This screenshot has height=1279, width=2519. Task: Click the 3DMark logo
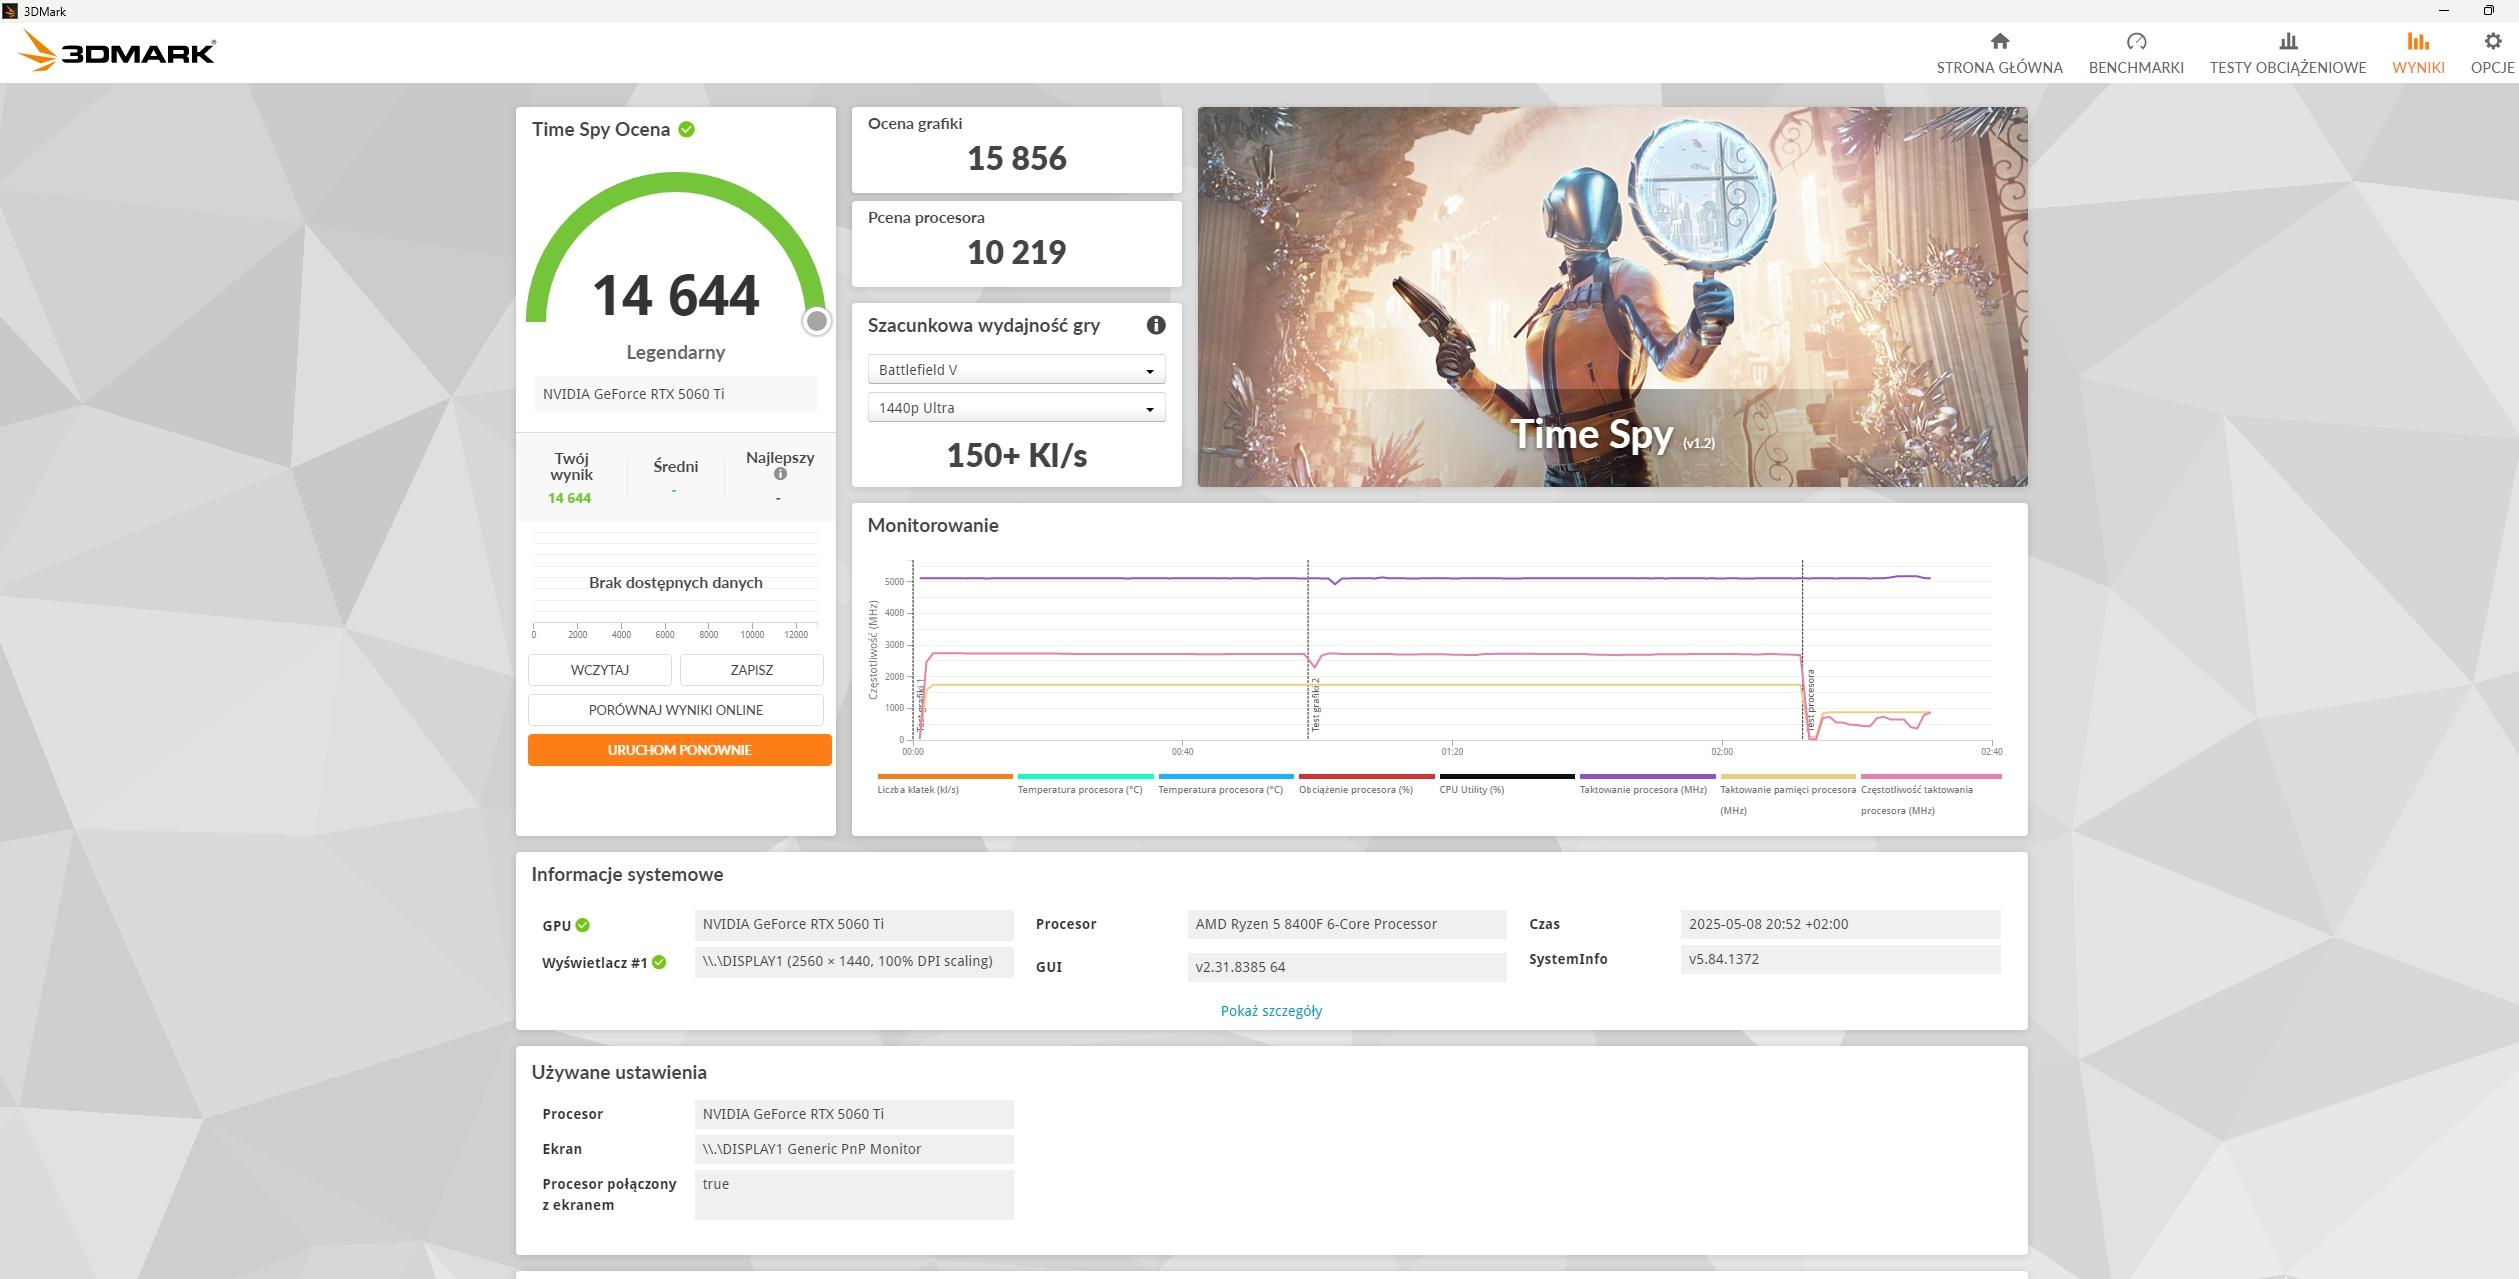click(118, 51)
